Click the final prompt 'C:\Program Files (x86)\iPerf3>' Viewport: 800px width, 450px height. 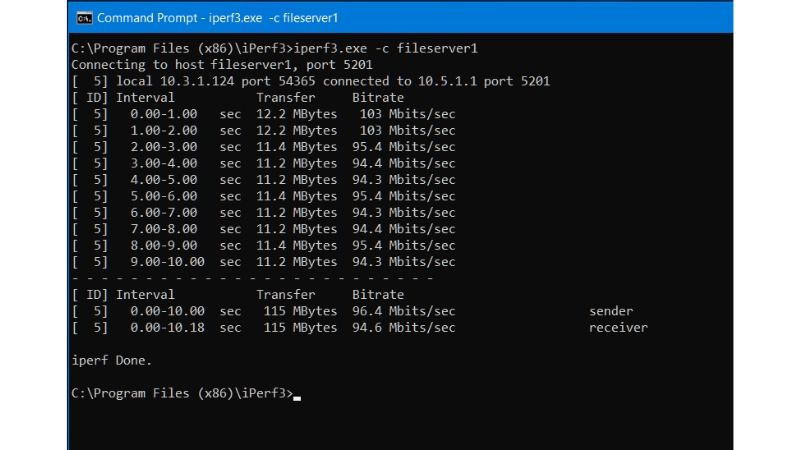pos(182,393)
